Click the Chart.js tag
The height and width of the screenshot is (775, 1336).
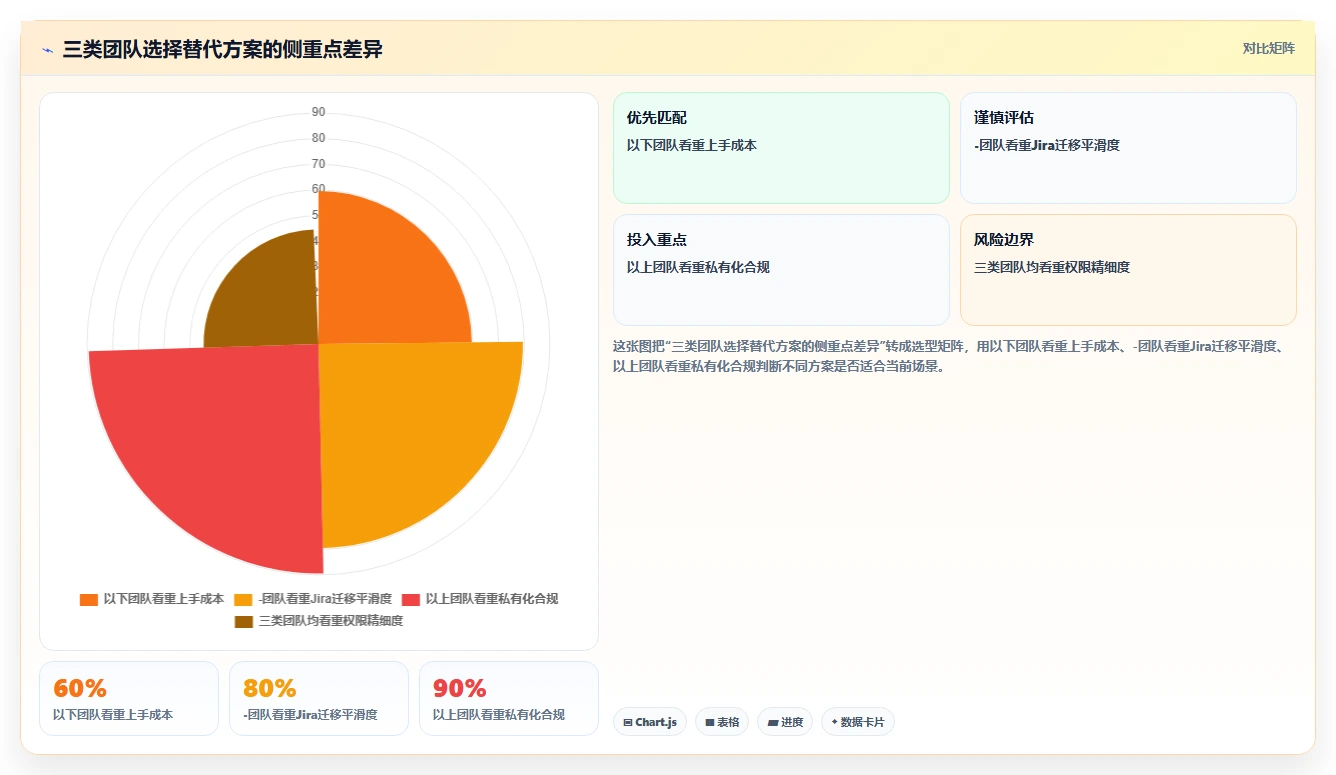tap(650, 722)
